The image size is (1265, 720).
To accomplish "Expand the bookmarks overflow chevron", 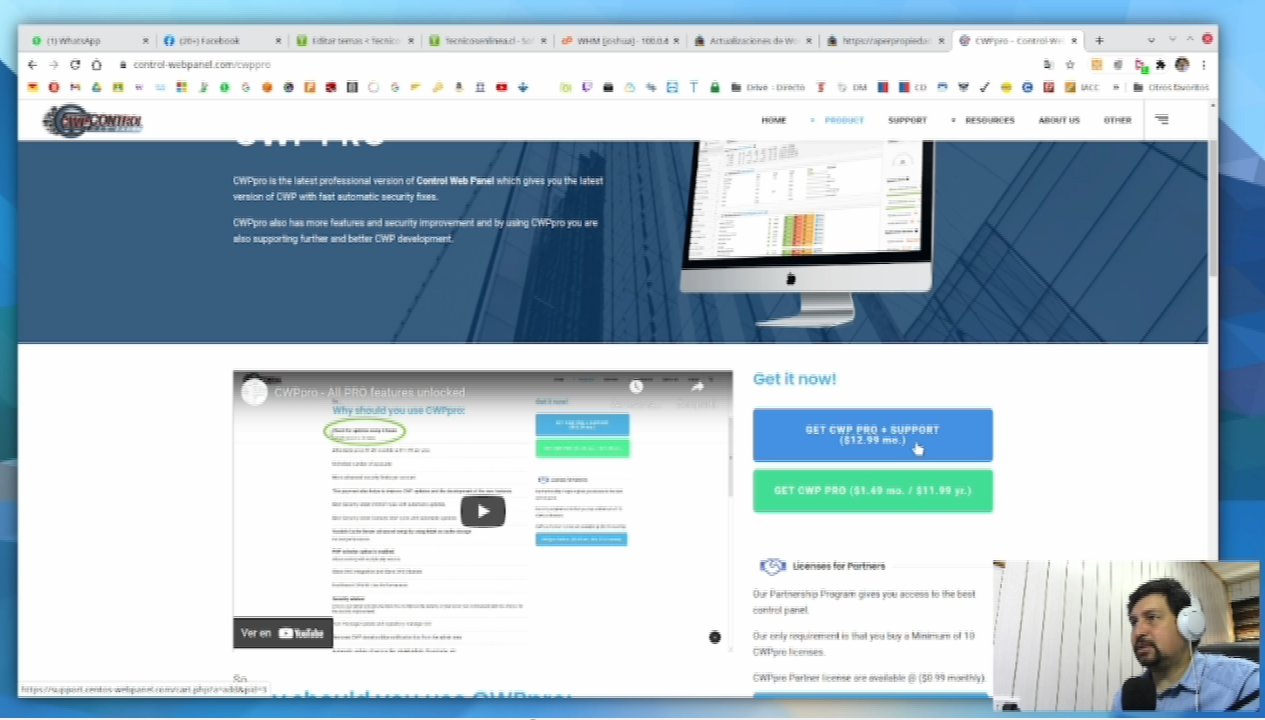I will pyautogui.click(x=1116, y=87).
